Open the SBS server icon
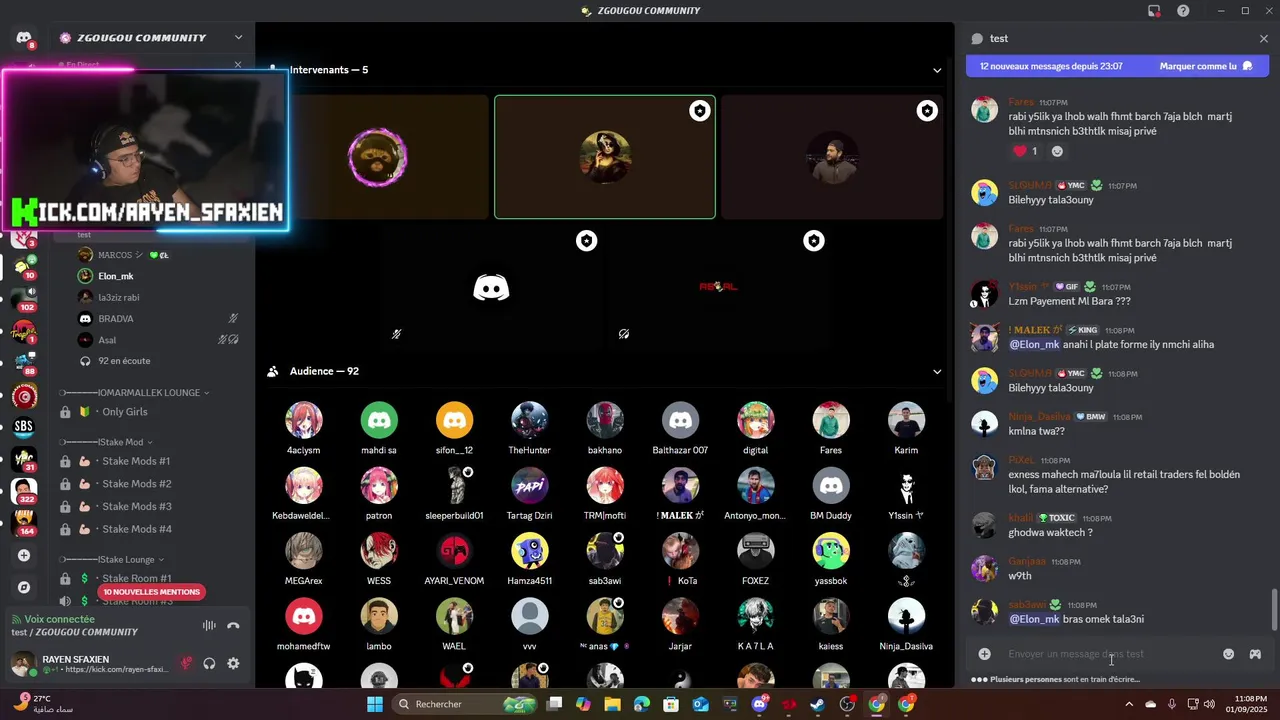The width and height of the screenshot is (1280, 720). click(x=24, y=426)
